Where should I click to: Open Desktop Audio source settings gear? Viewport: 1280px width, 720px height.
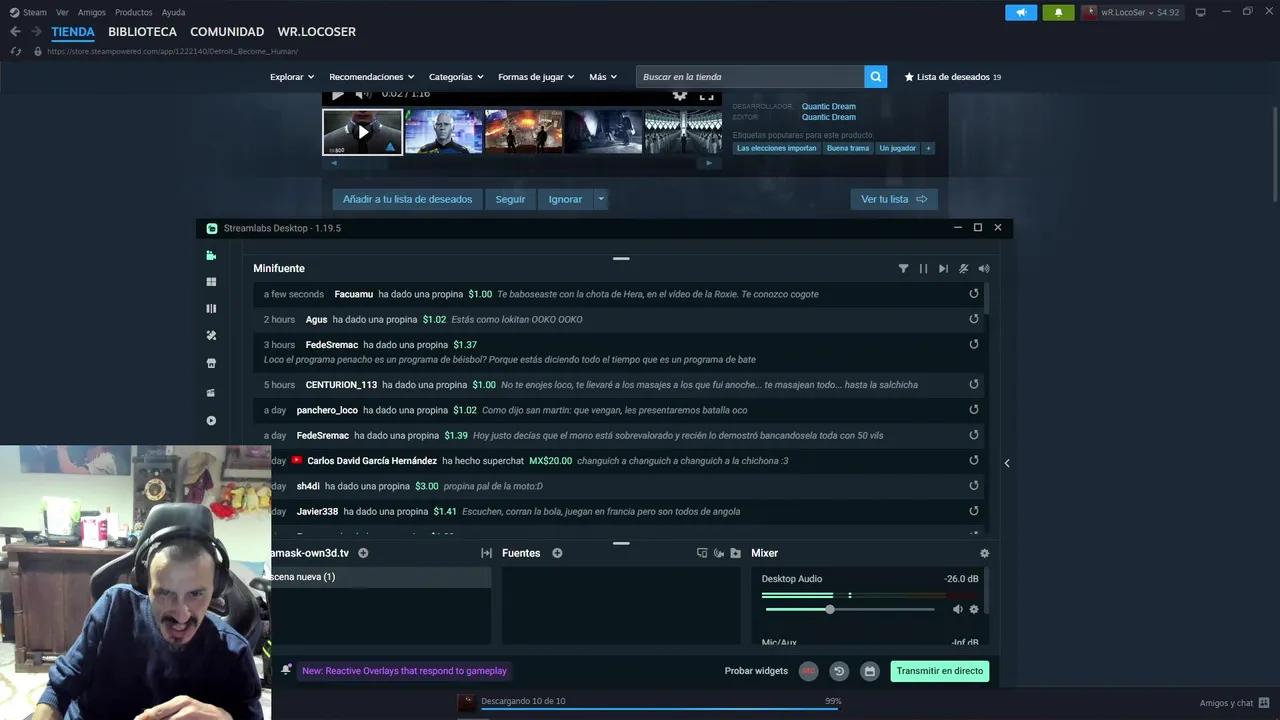974,609
